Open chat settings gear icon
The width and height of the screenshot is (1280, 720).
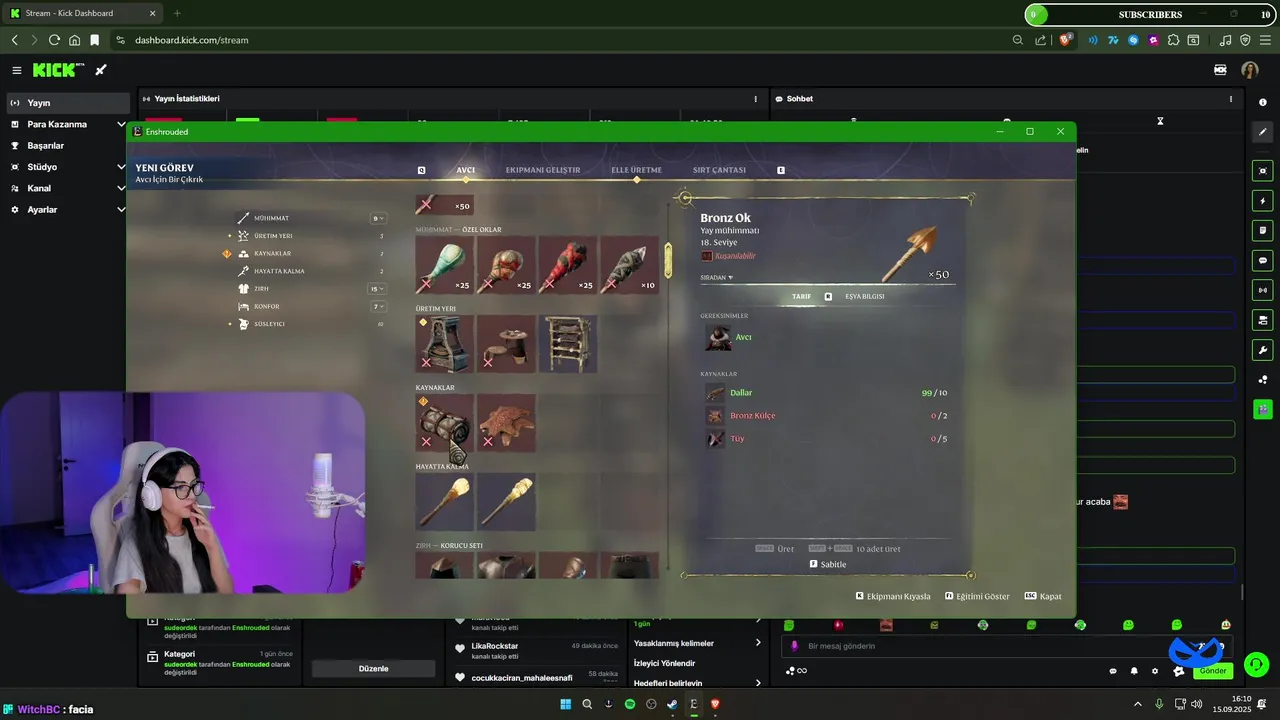pos(1155,671)
